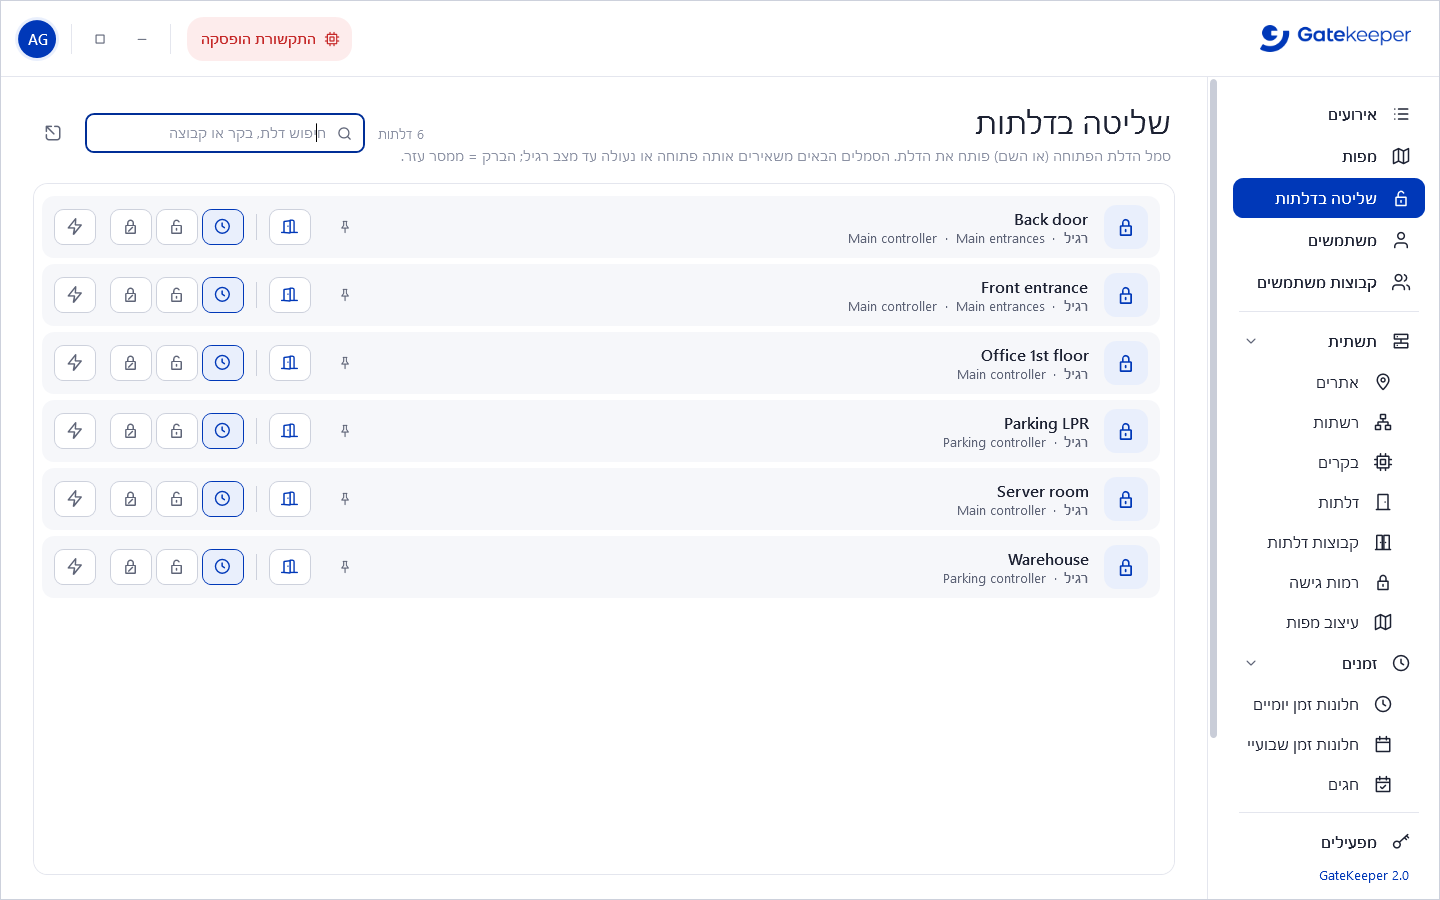Click the '6 דלתות' door count text
Screen dimensions: 1440x900
[401, 134]
